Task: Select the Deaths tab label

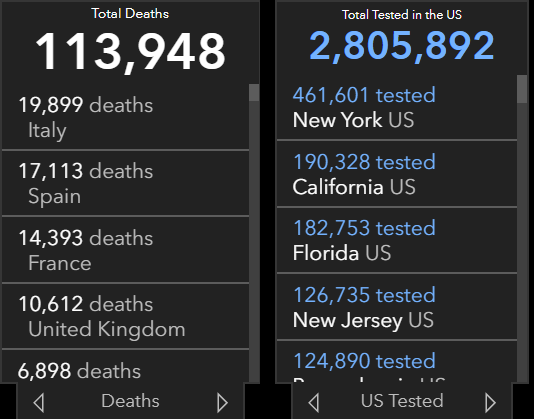Action: click(x=130, y=401)
